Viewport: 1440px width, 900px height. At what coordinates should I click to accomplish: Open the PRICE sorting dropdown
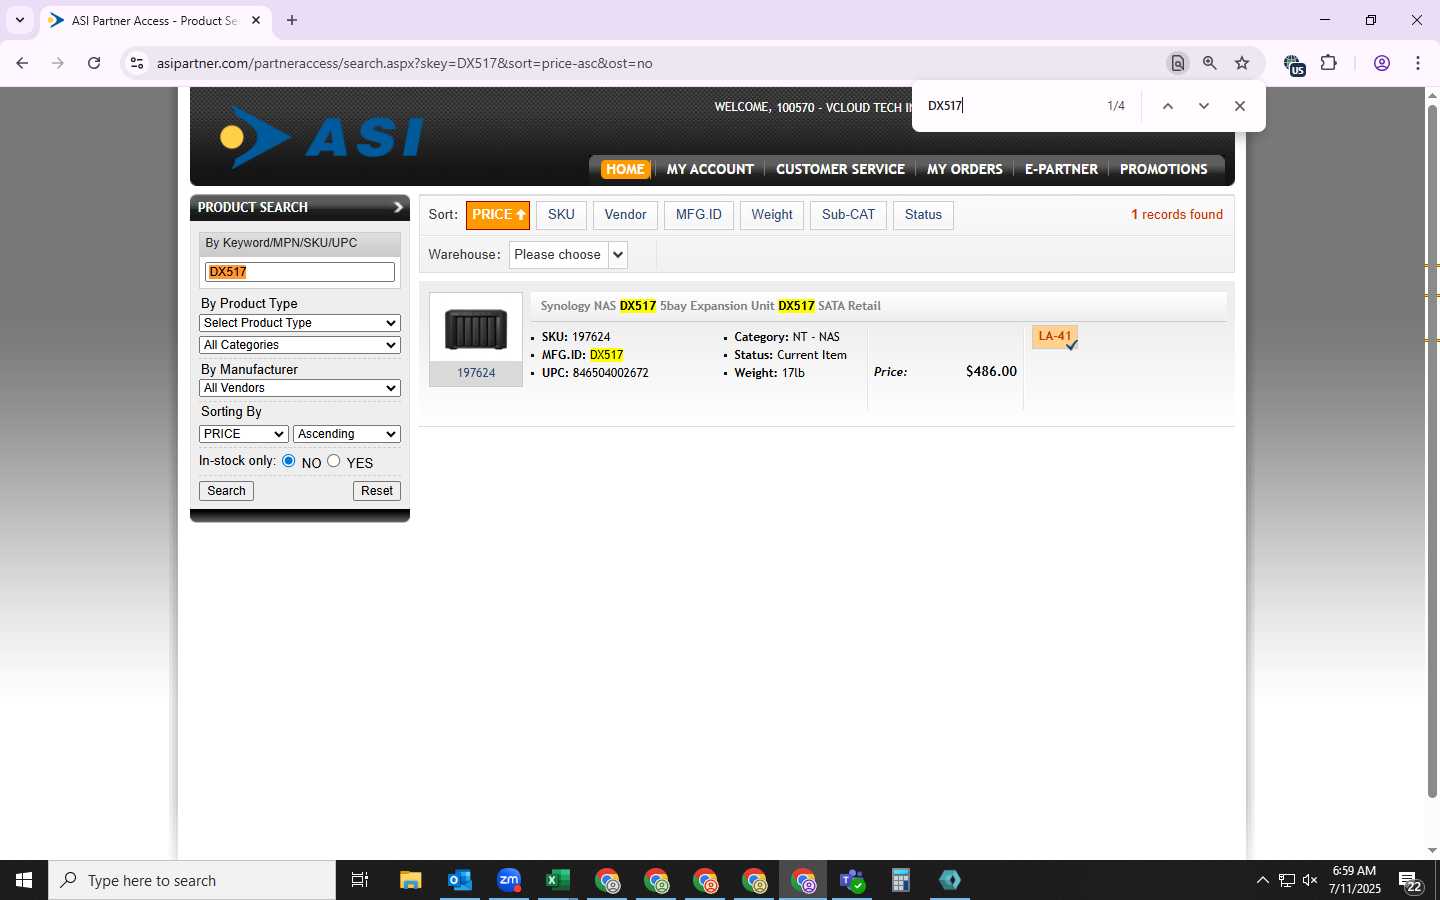coord(244,434)
